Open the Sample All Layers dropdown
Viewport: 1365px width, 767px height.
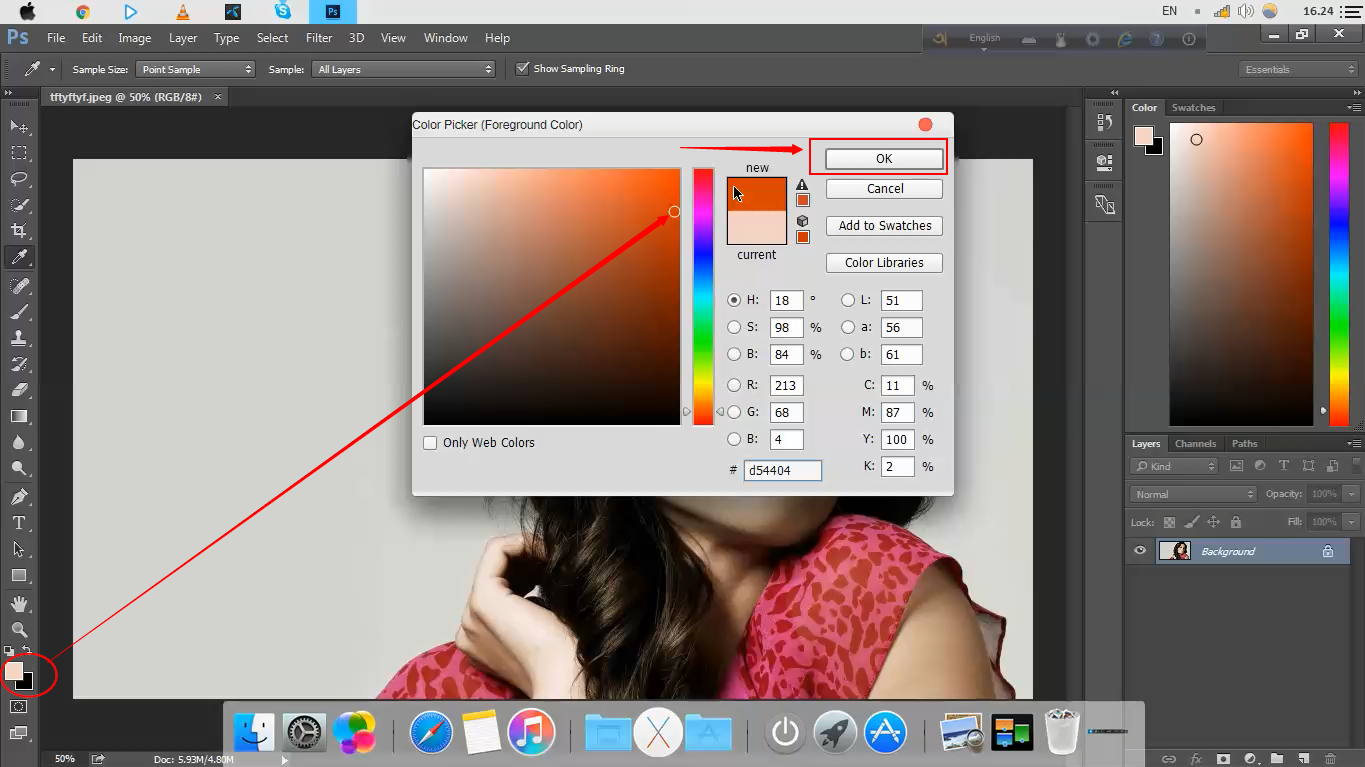click(403, 69)
